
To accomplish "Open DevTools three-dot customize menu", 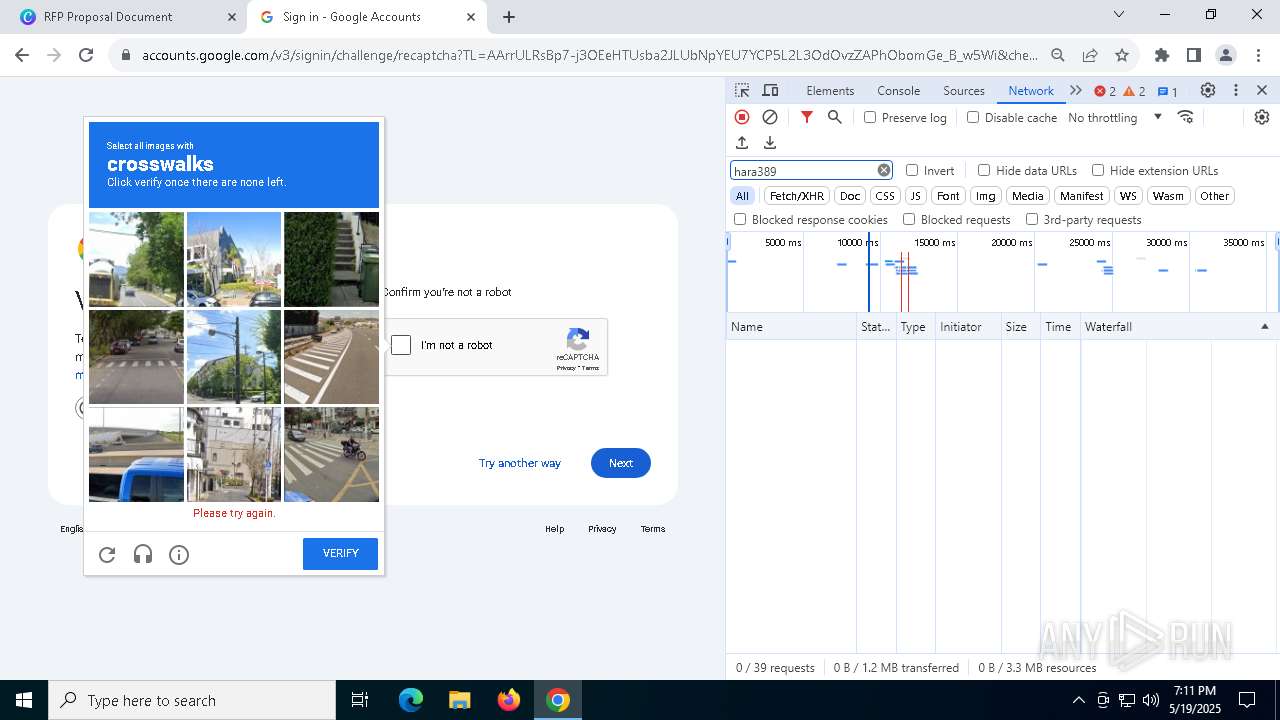I will point(1236,90).
